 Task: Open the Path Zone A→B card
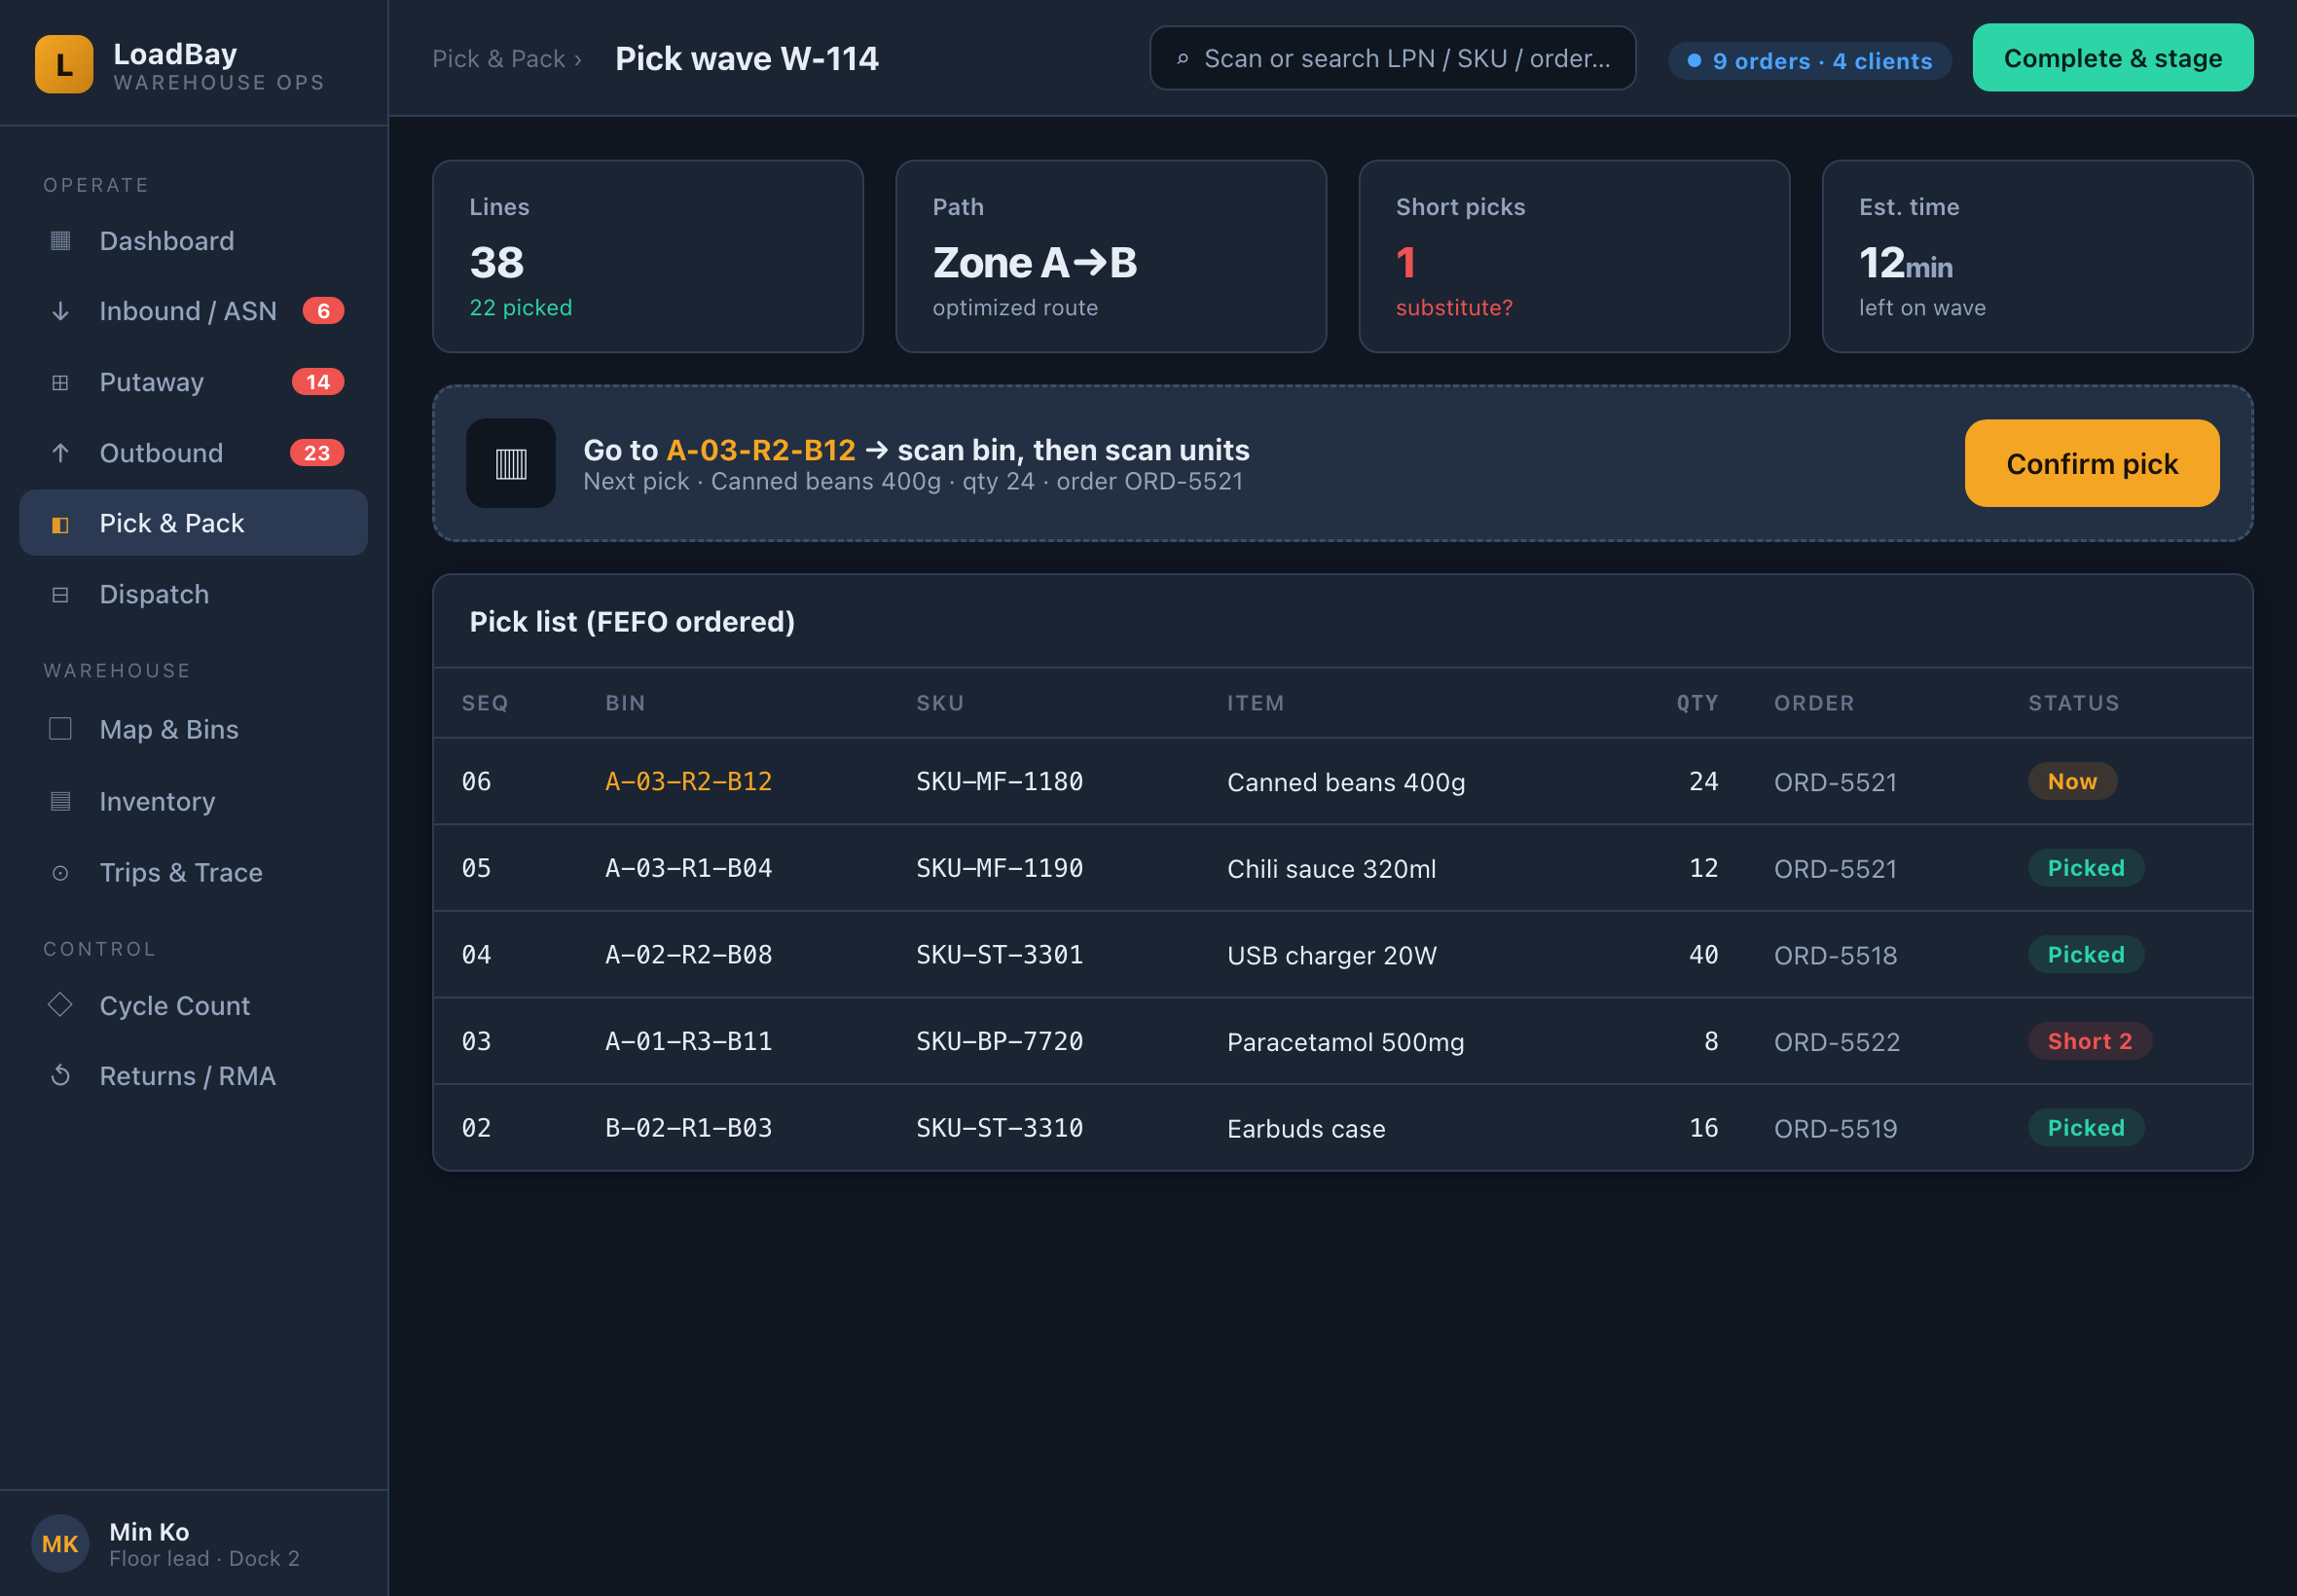click(x=1111, y=257)
